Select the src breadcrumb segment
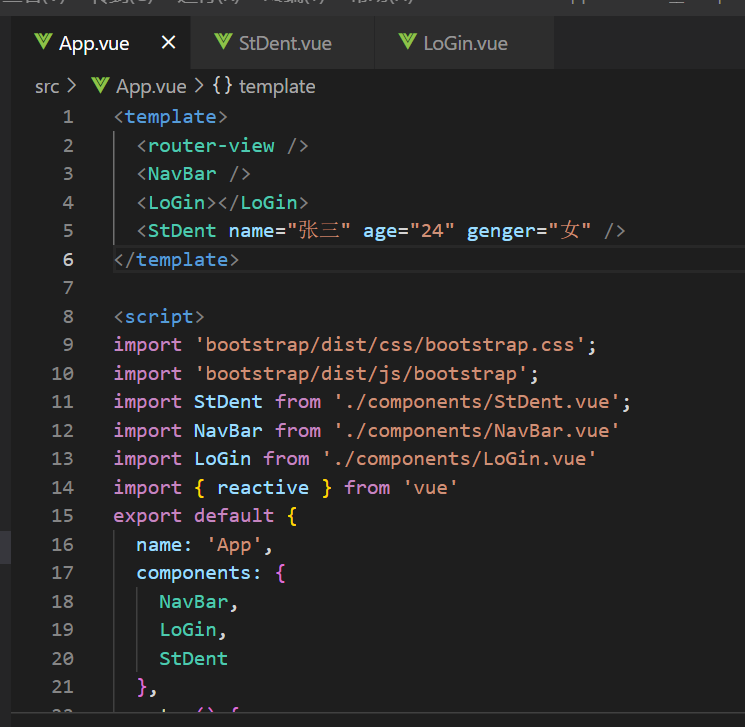This screenshot has width=745, height=727. click(47, 86)
